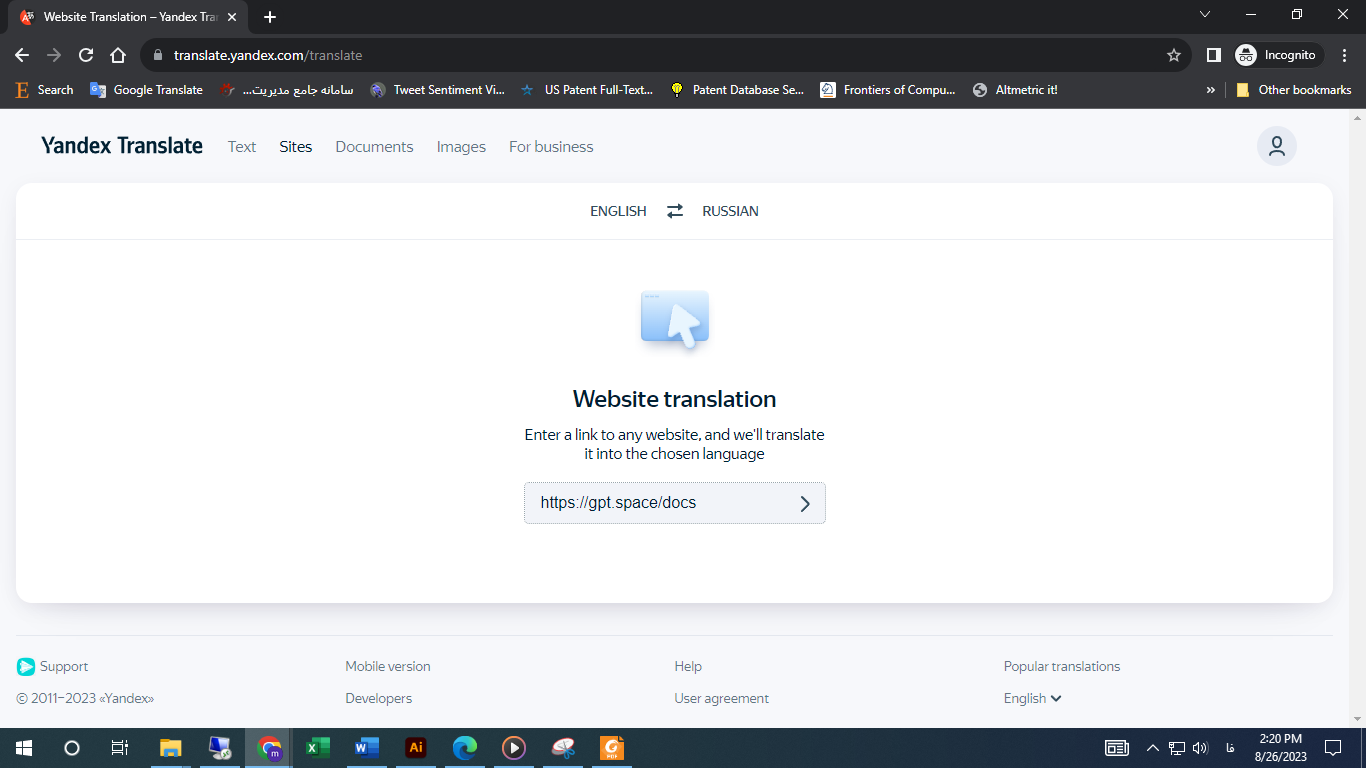Switch to the Text tab
The width and height of the screenshot is (1366, 768).
pos(242,146)
